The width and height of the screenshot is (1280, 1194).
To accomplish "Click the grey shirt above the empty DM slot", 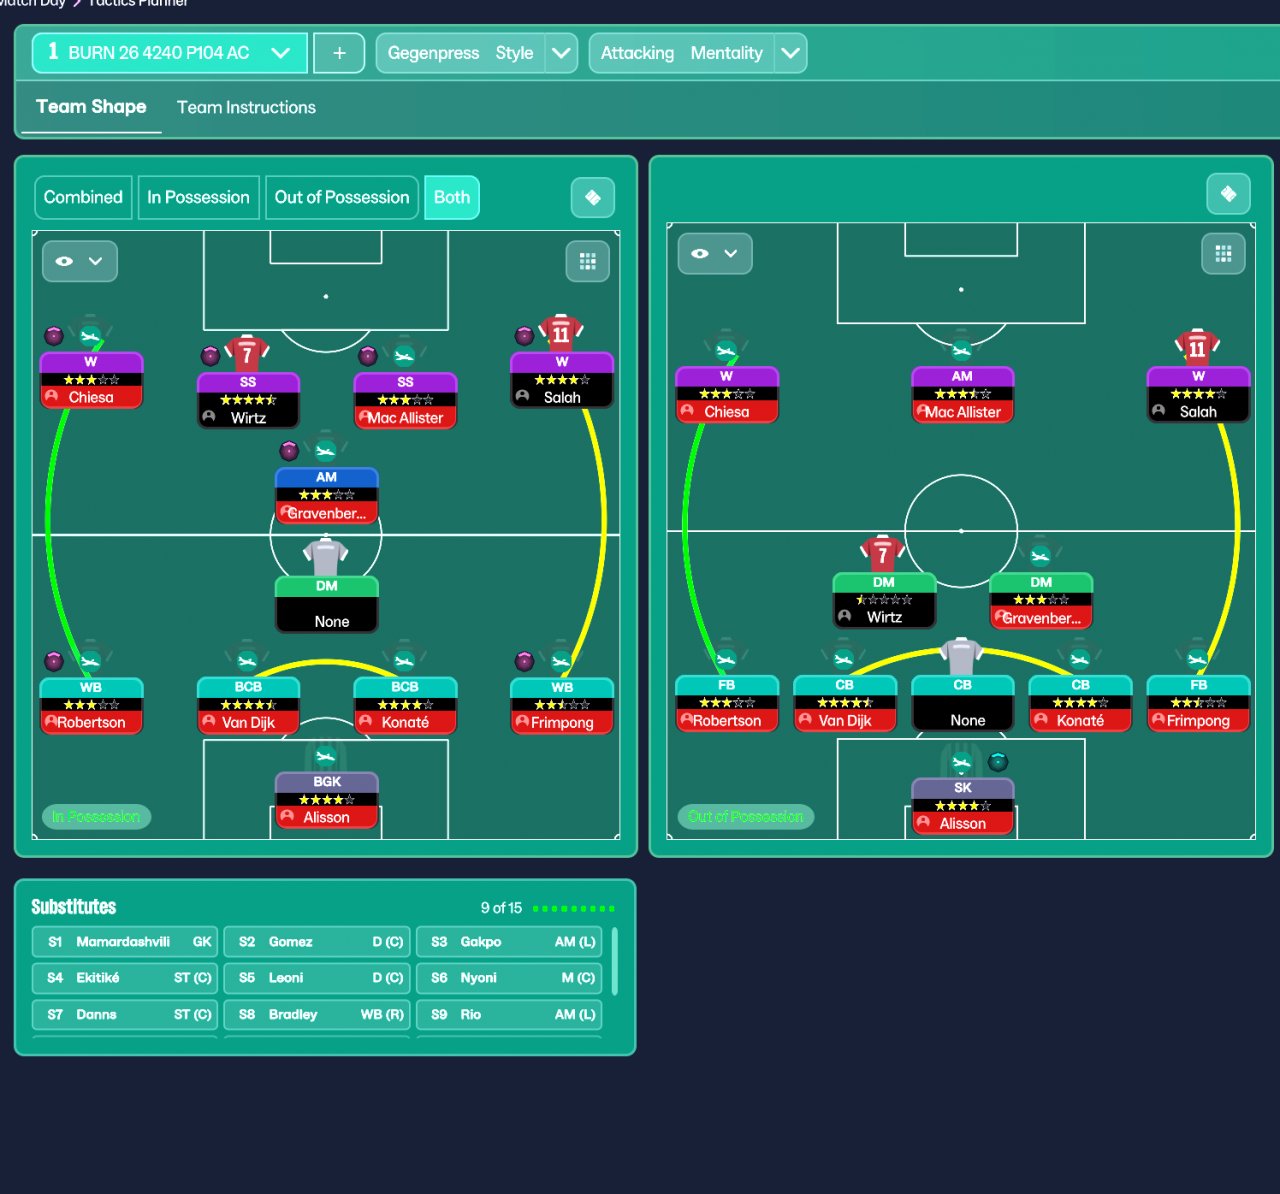I will [326, 557].
